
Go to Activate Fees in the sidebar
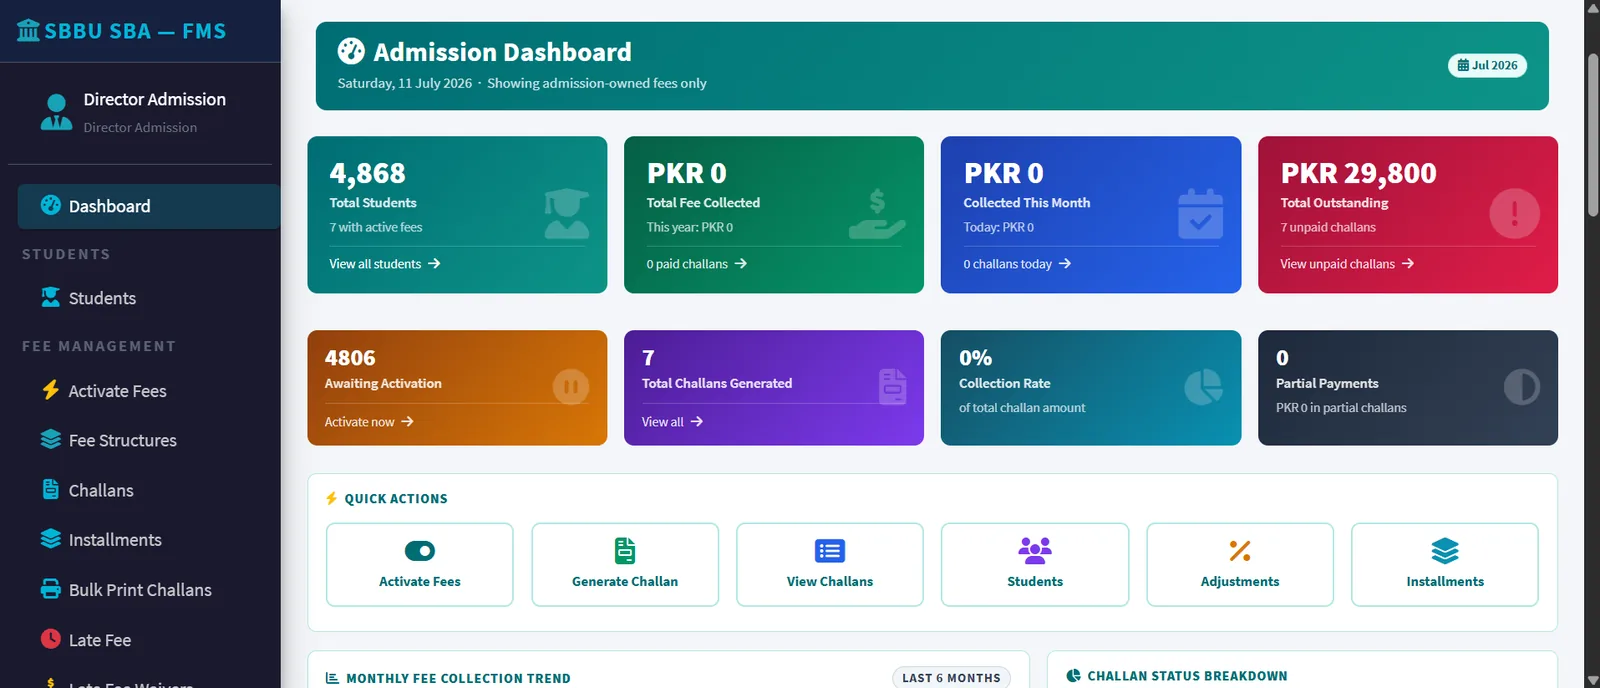pyautogui.click(x=148, y=391)
